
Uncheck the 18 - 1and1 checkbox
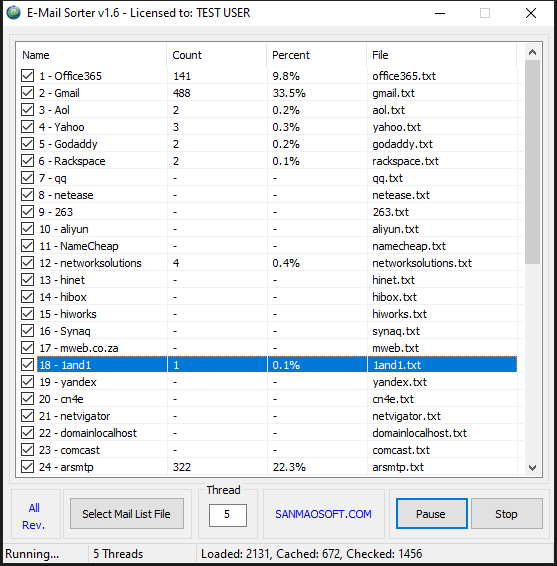pos(27,365)
